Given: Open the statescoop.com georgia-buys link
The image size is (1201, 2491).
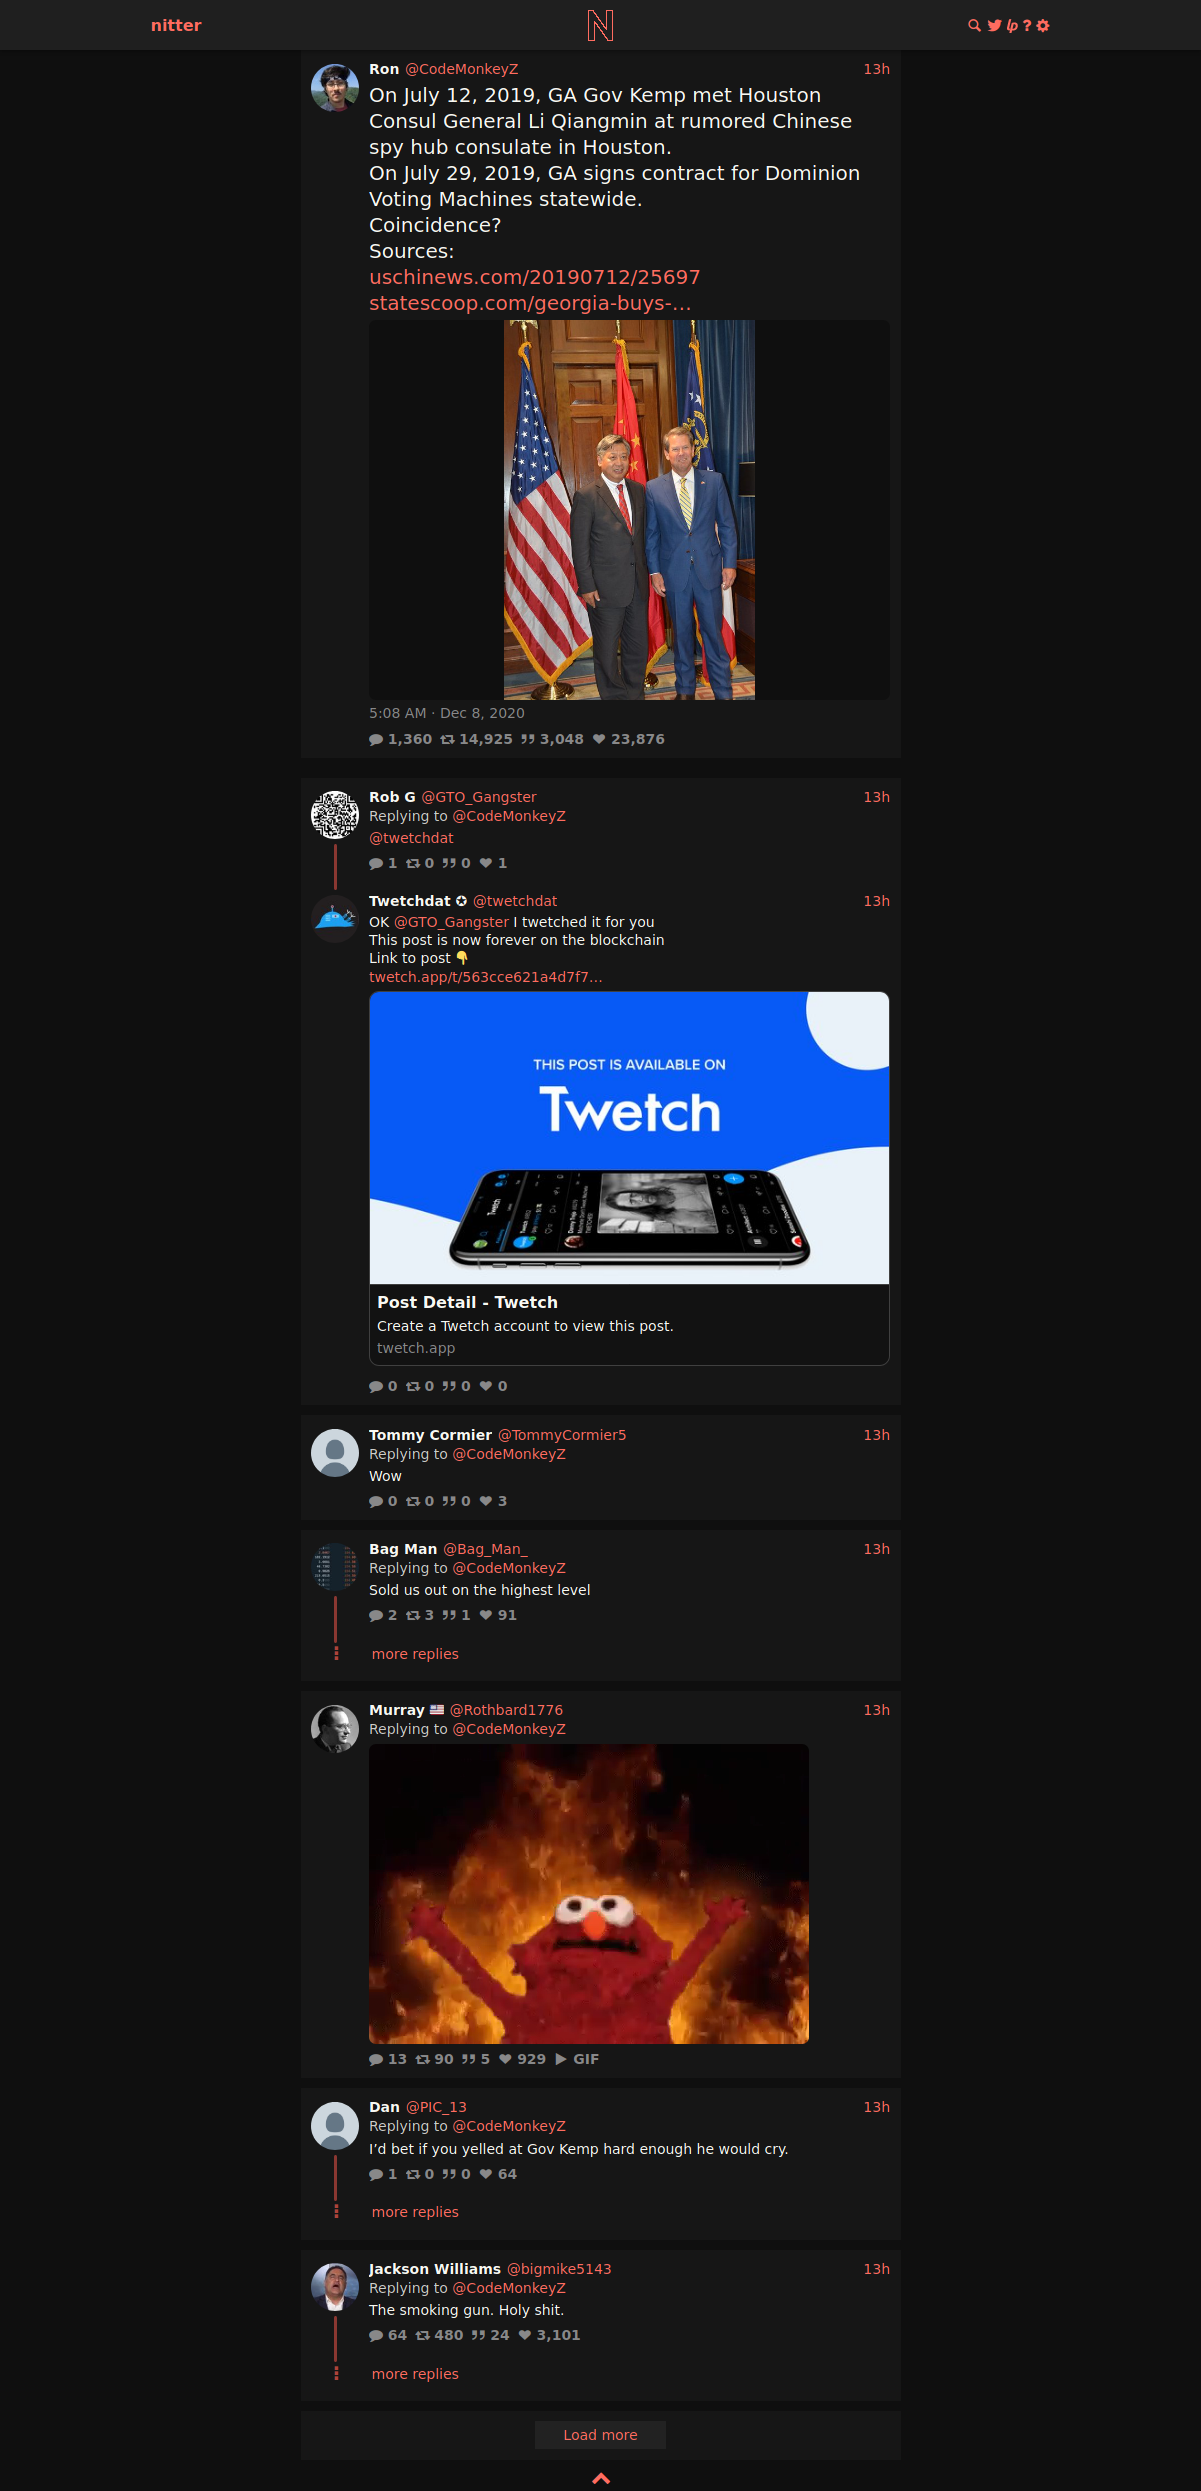Looking at the screenshot, I should tap(530, 303).
